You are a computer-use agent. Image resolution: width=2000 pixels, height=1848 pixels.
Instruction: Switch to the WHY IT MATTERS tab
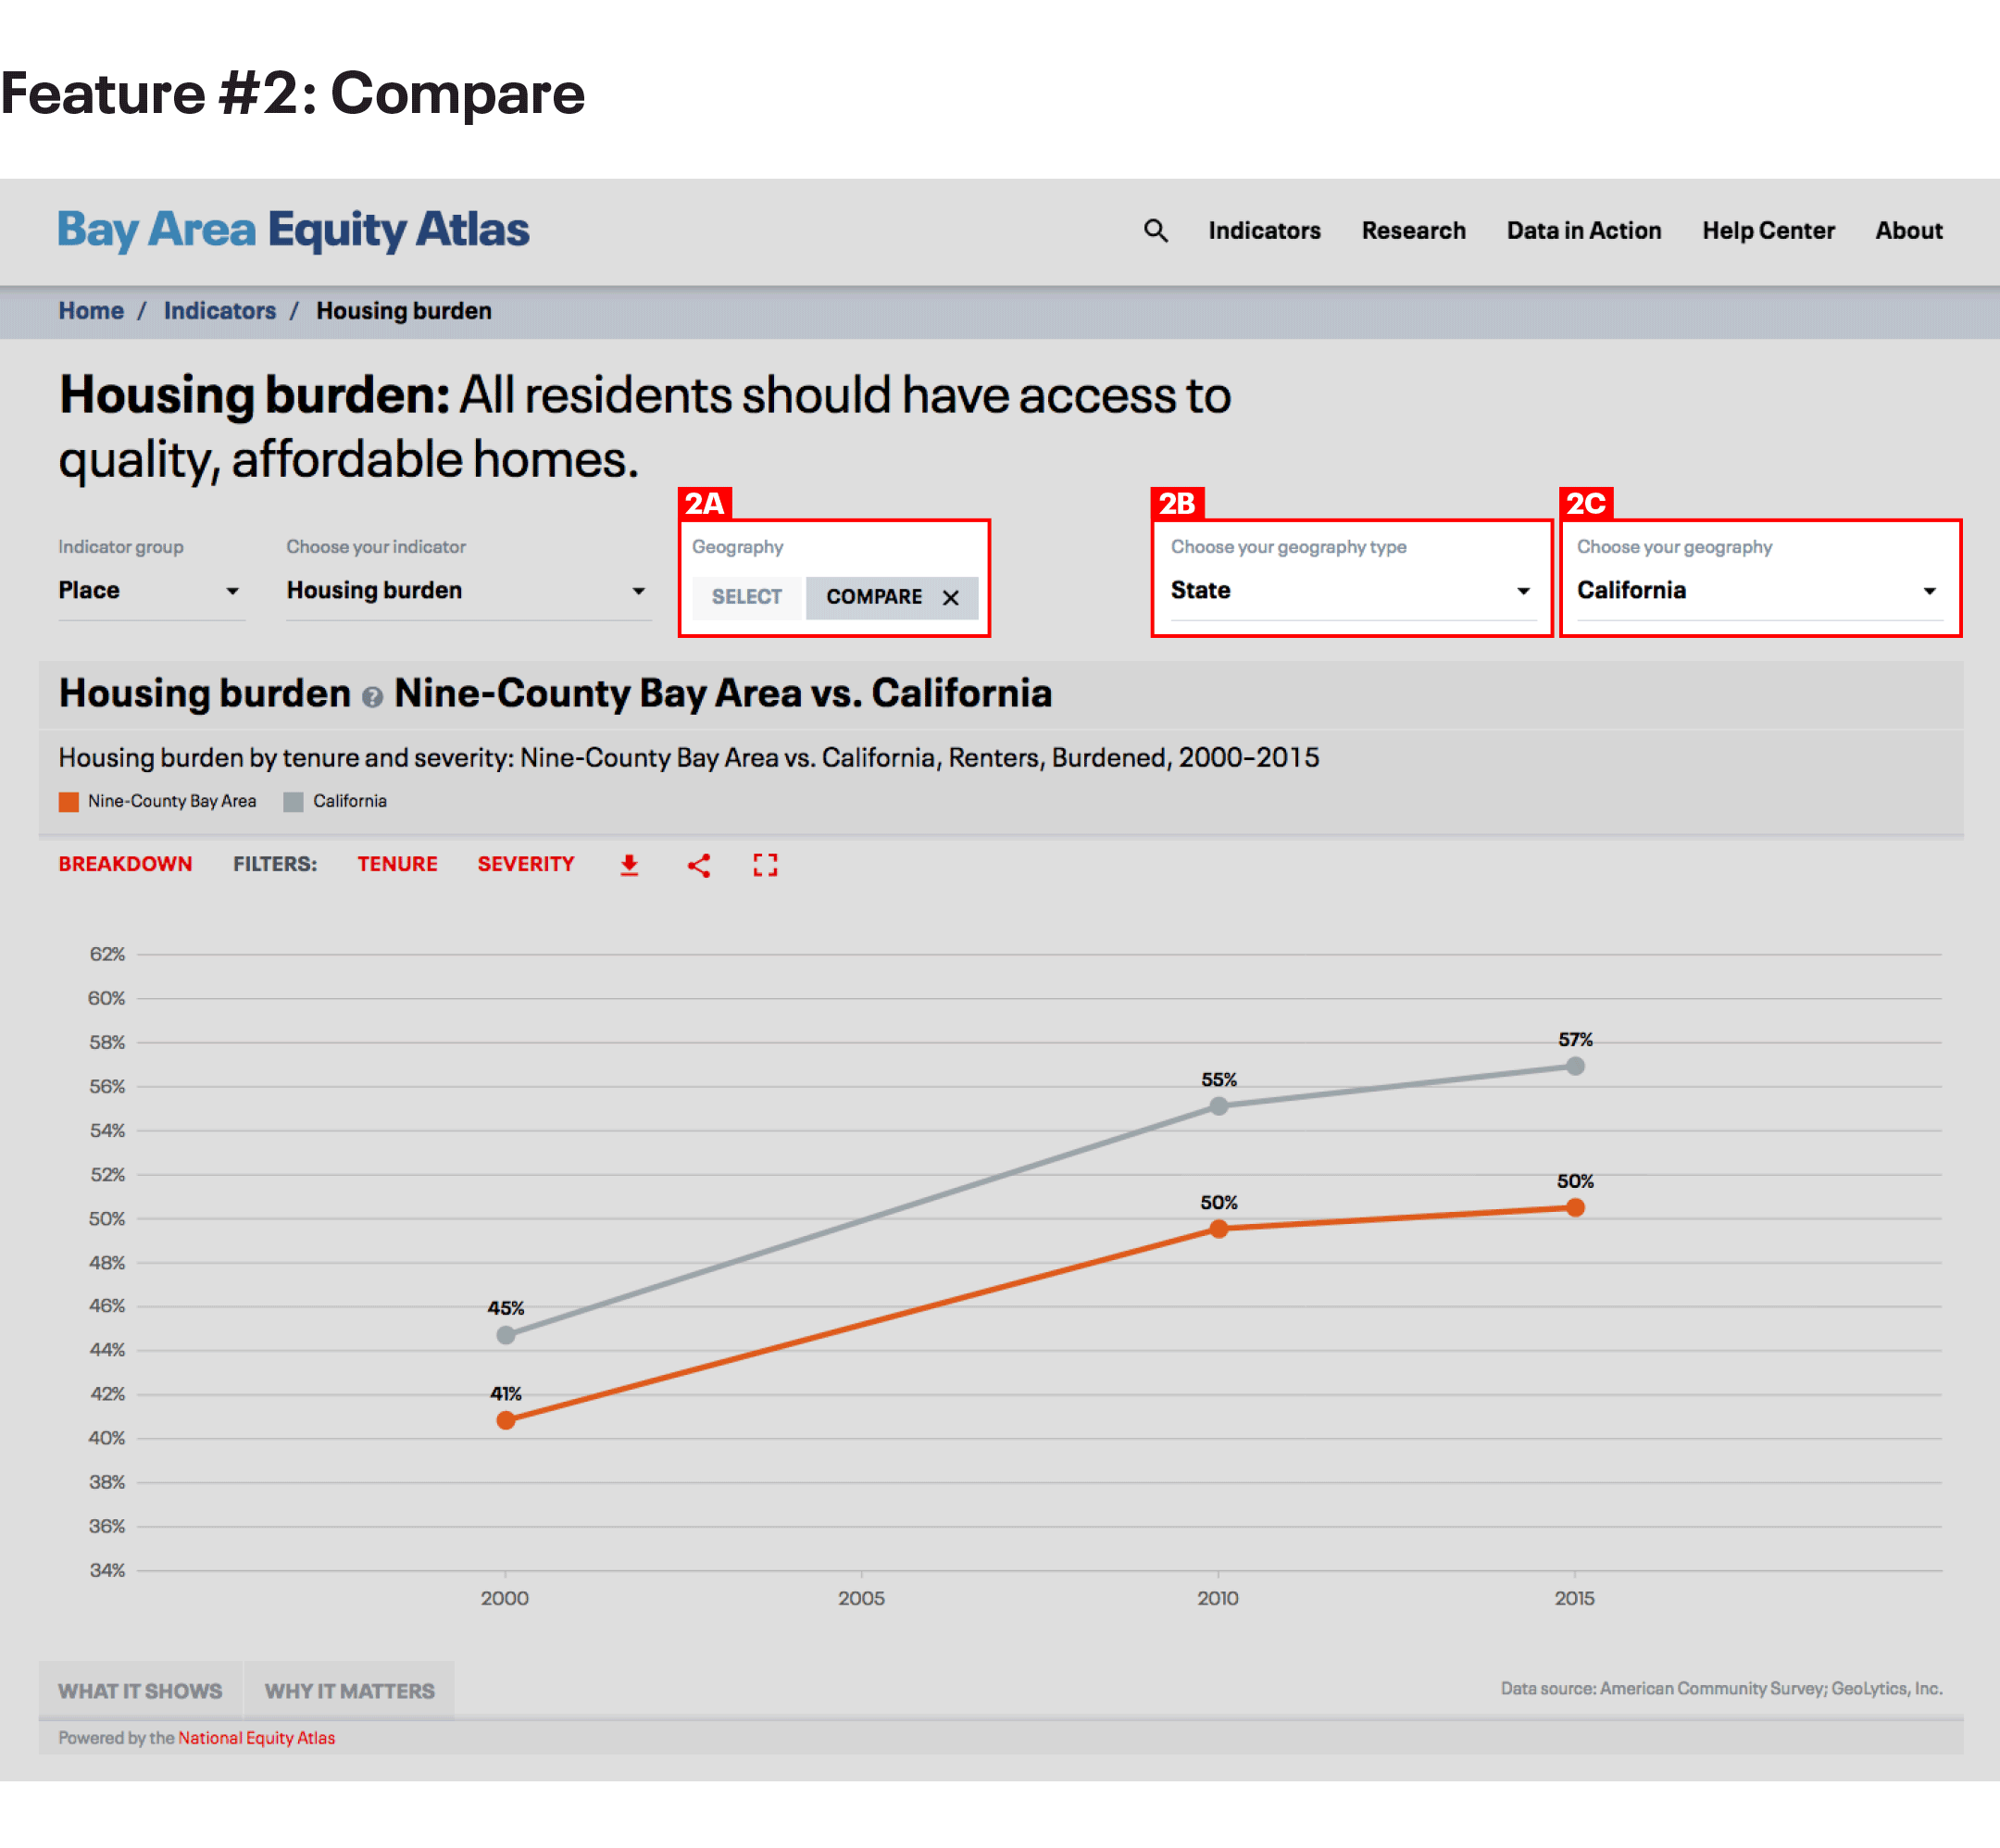(x=349, y=1691)
